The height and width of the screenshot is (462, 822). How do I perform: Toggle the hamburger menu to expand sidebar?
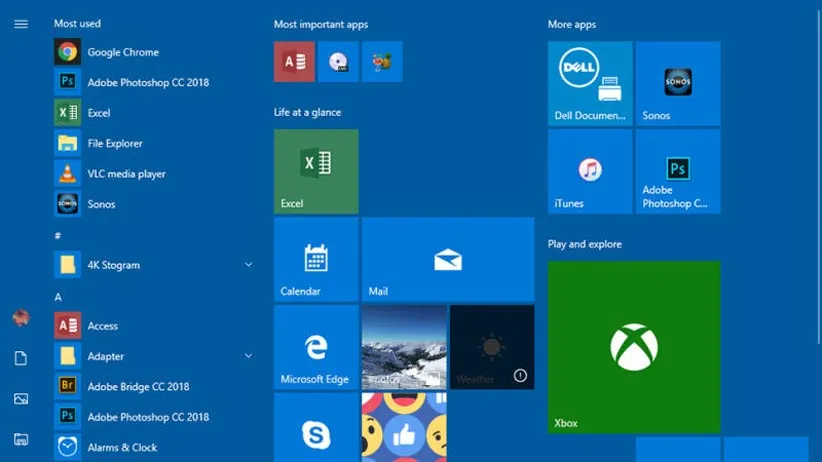point(21,24)
